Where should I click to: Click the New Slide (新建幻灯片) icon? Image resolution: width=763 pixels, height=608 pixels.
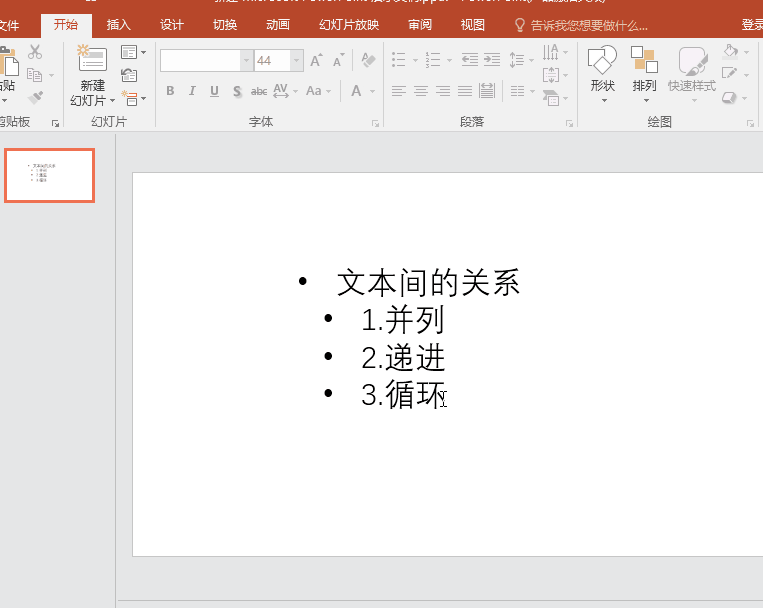point(92,59)
